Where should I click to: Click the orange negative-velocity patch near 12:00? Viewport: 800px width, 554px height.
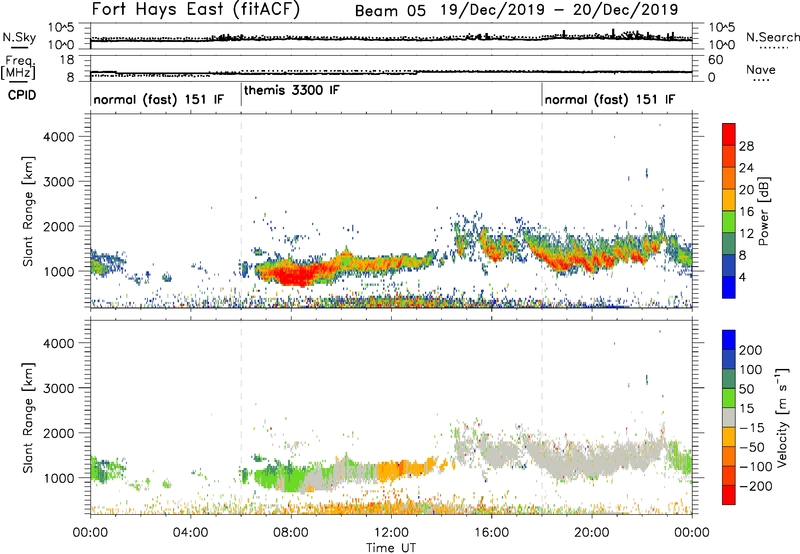click(x=403, y=468)
